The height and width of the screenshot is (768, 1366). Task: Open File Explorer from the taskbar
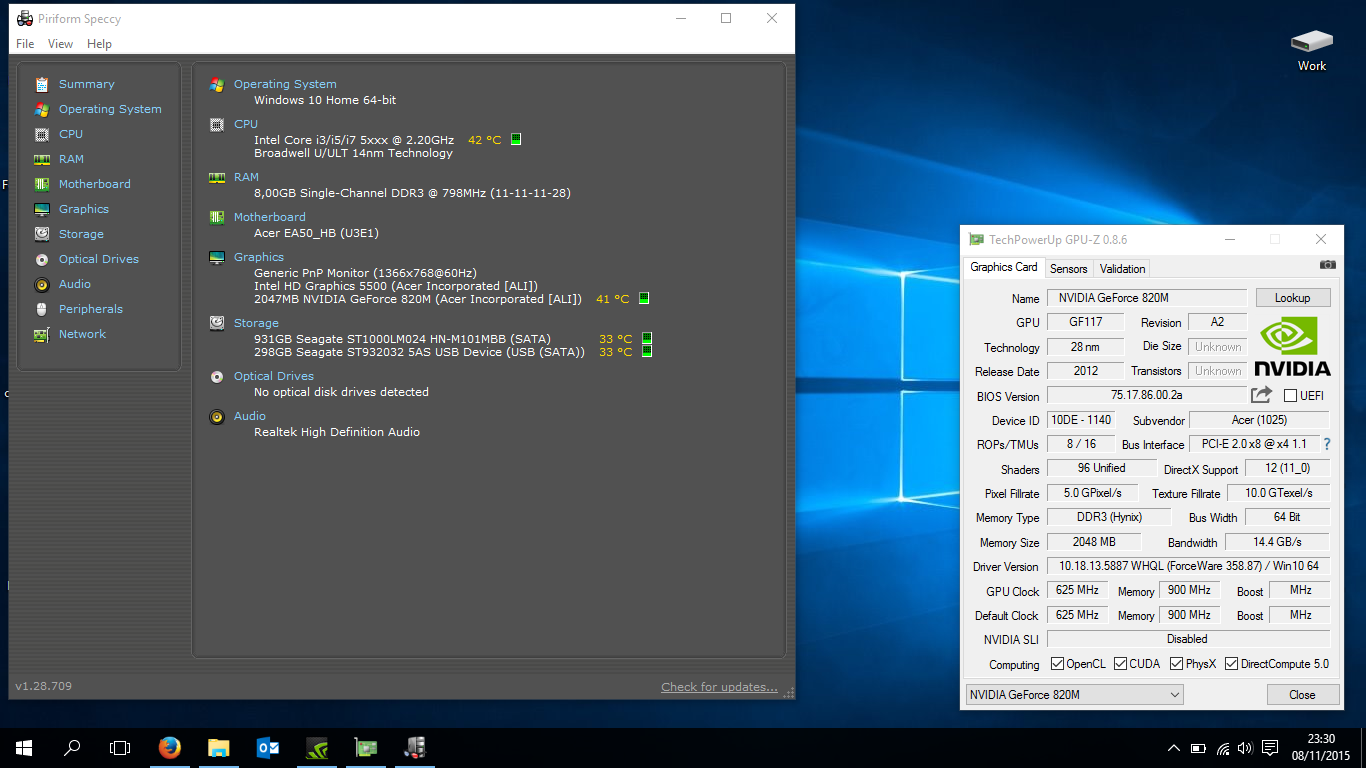pyautogui.click(x=219, y=747)
